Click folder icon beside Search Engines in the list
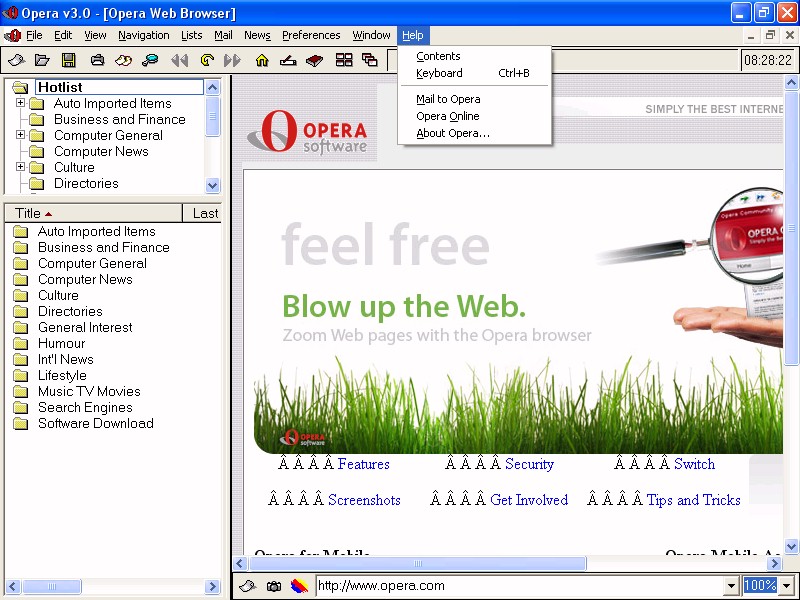This screenshot has width=800, height=600. (x=20, y=408)
